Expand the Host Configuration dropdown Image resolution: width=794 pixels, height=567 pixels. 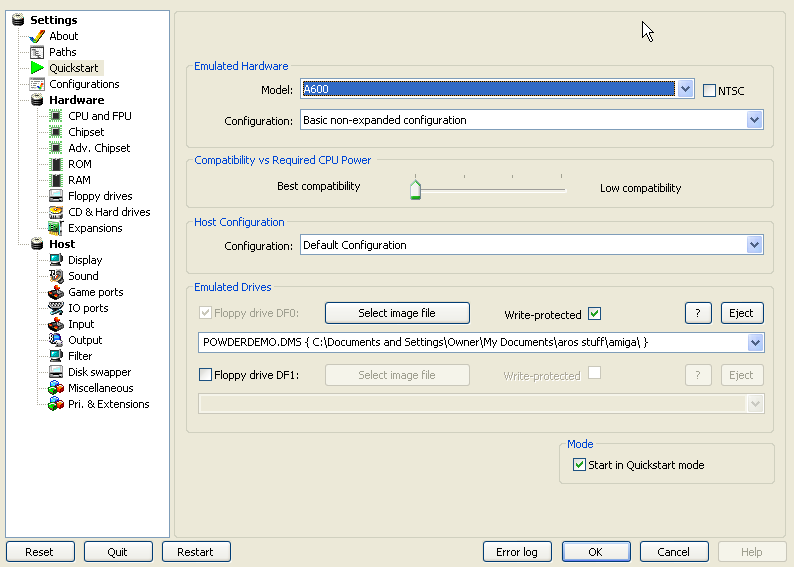pos(755,245)
